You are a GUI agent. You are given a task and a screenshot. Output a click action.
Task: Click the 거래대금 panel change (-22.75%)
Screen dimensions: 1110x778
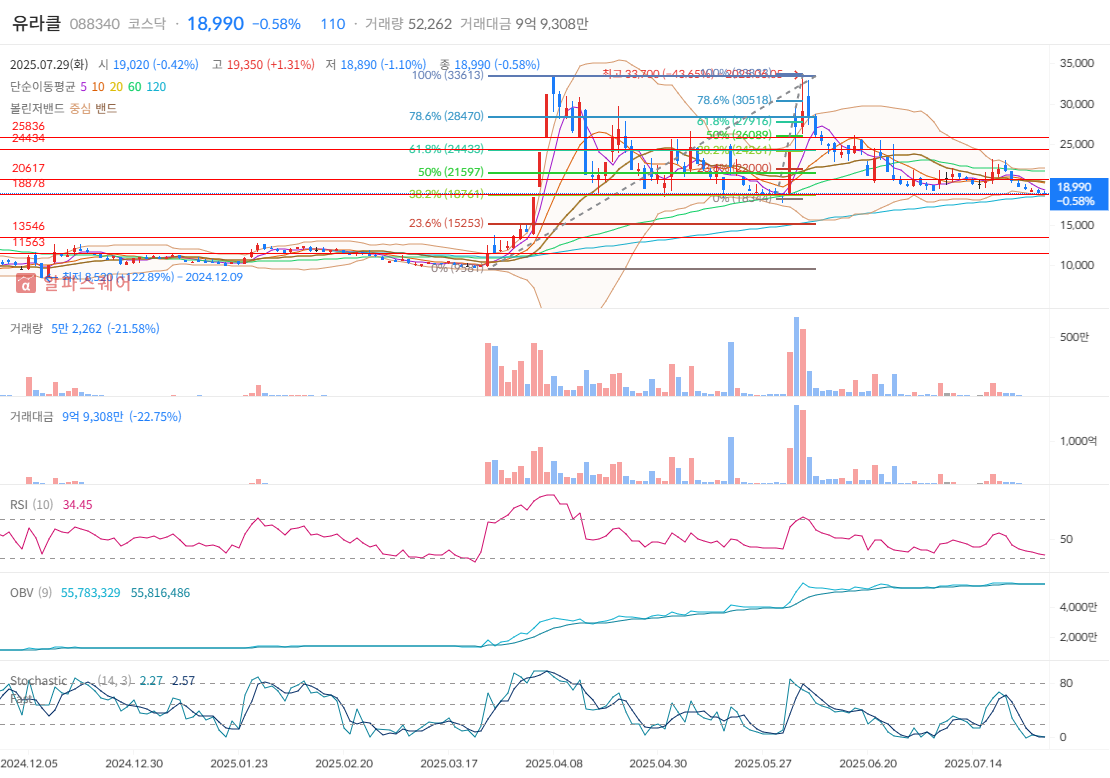coord(155,416)
